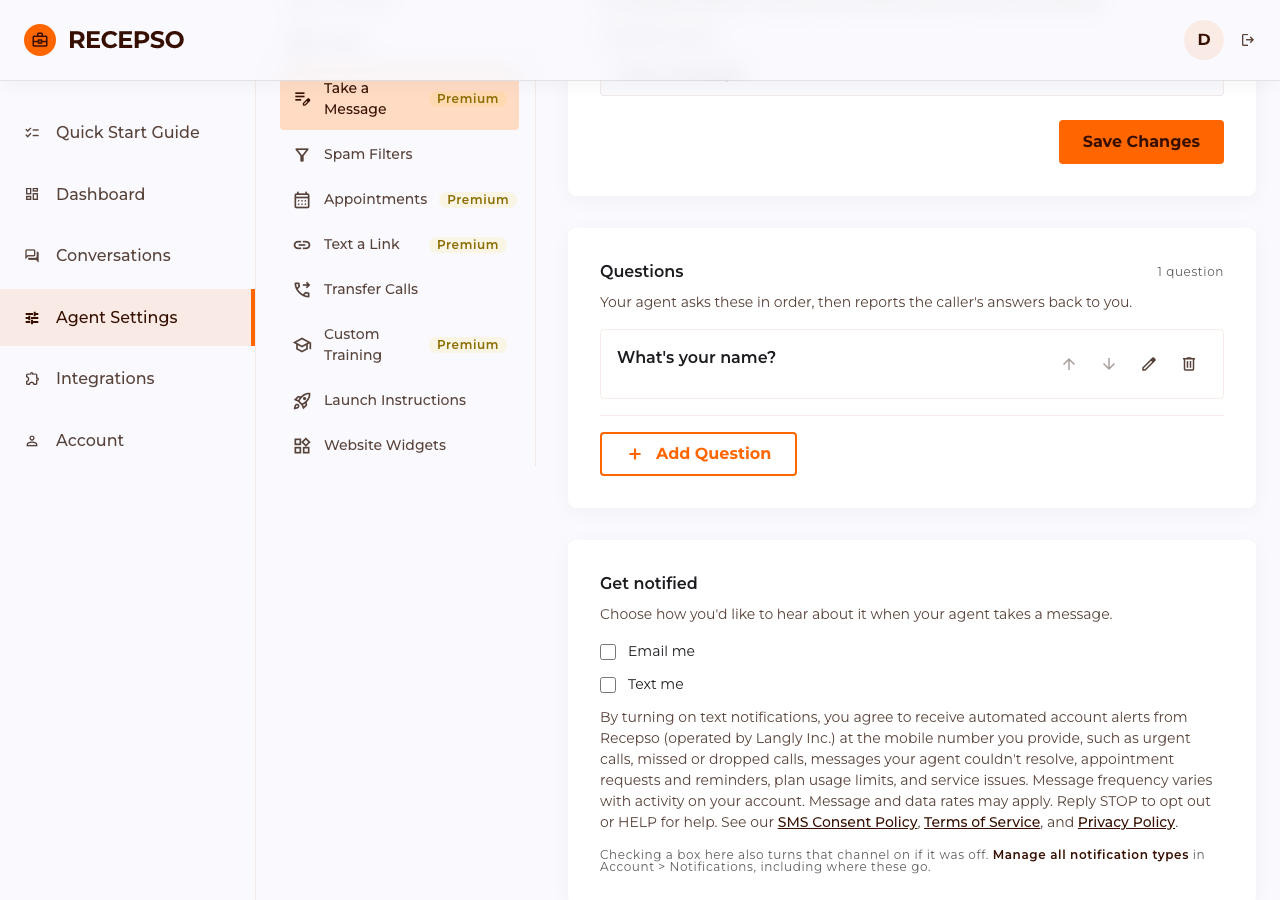Click the Recepso briefcase logo icon
The height and width of the screenshot is (900, 1280).
40,40
